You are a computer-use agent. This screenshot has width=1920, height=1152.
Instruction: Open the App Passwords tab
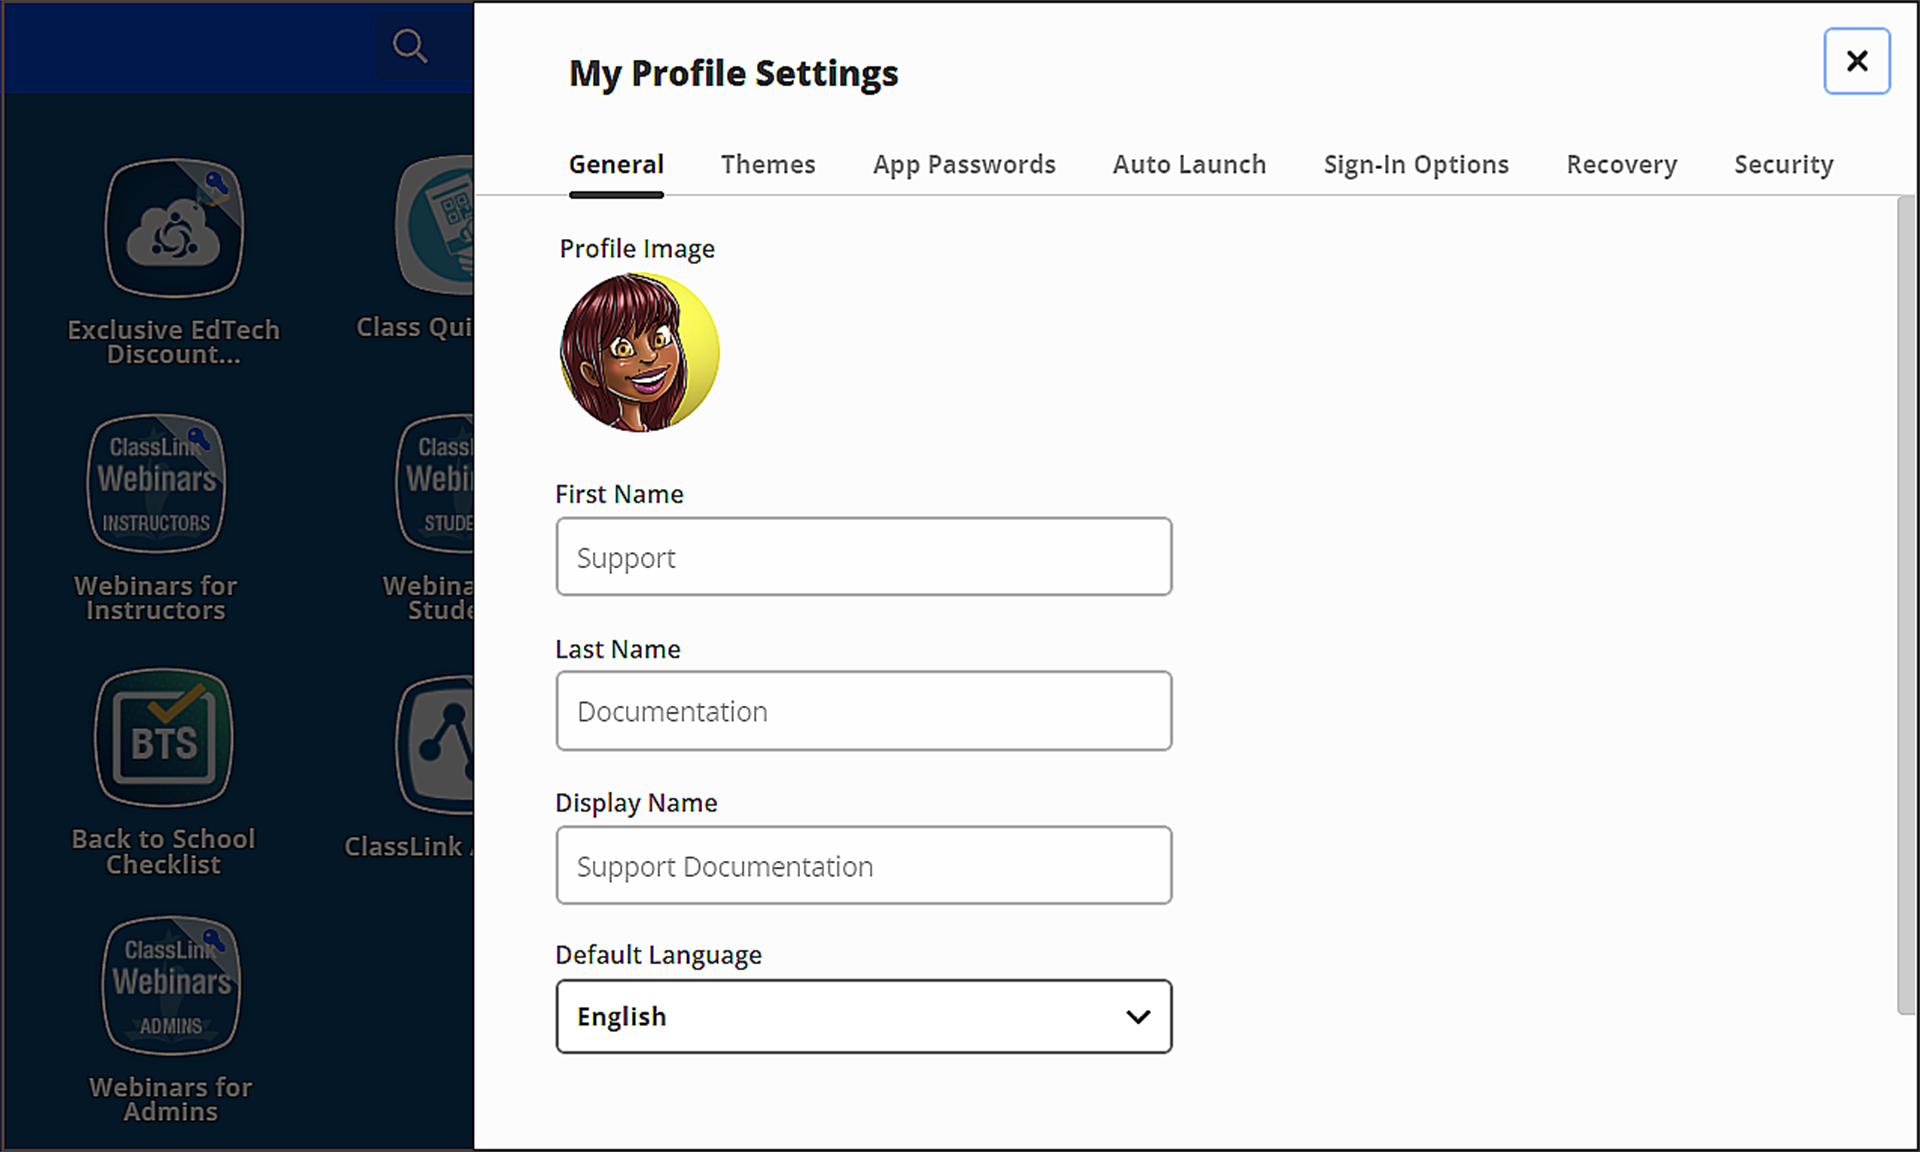point(964,164)
